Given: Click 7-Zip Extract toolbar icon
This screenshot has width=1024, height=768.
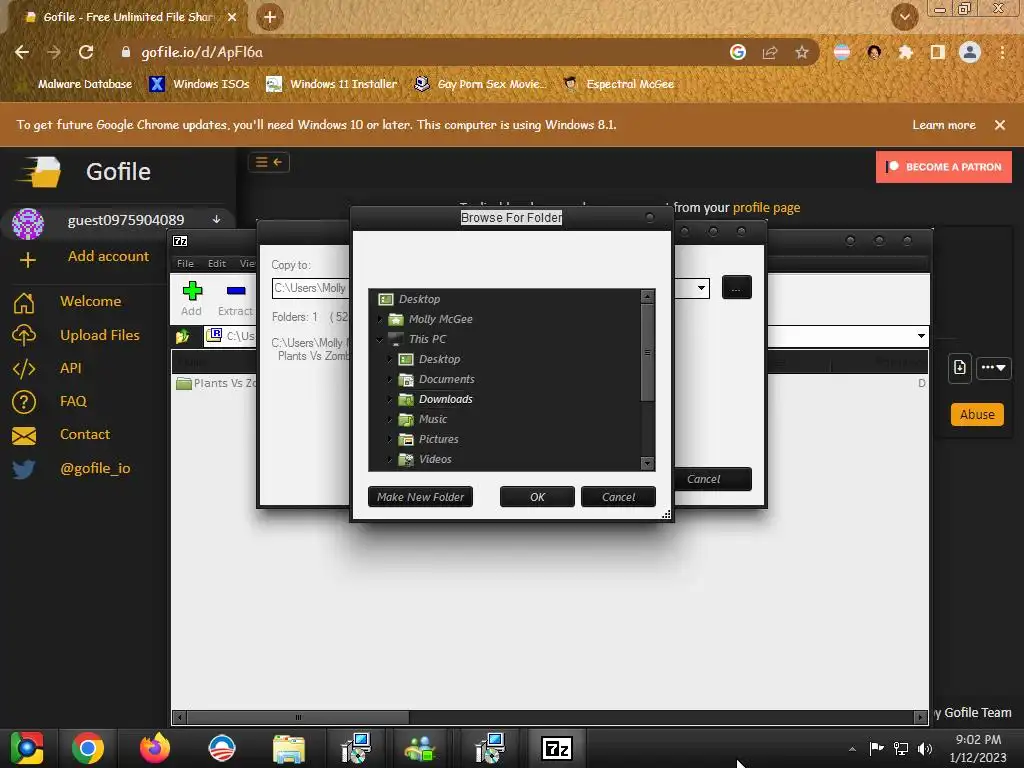Looking at the screenshot, I should (x=235, y=298).
